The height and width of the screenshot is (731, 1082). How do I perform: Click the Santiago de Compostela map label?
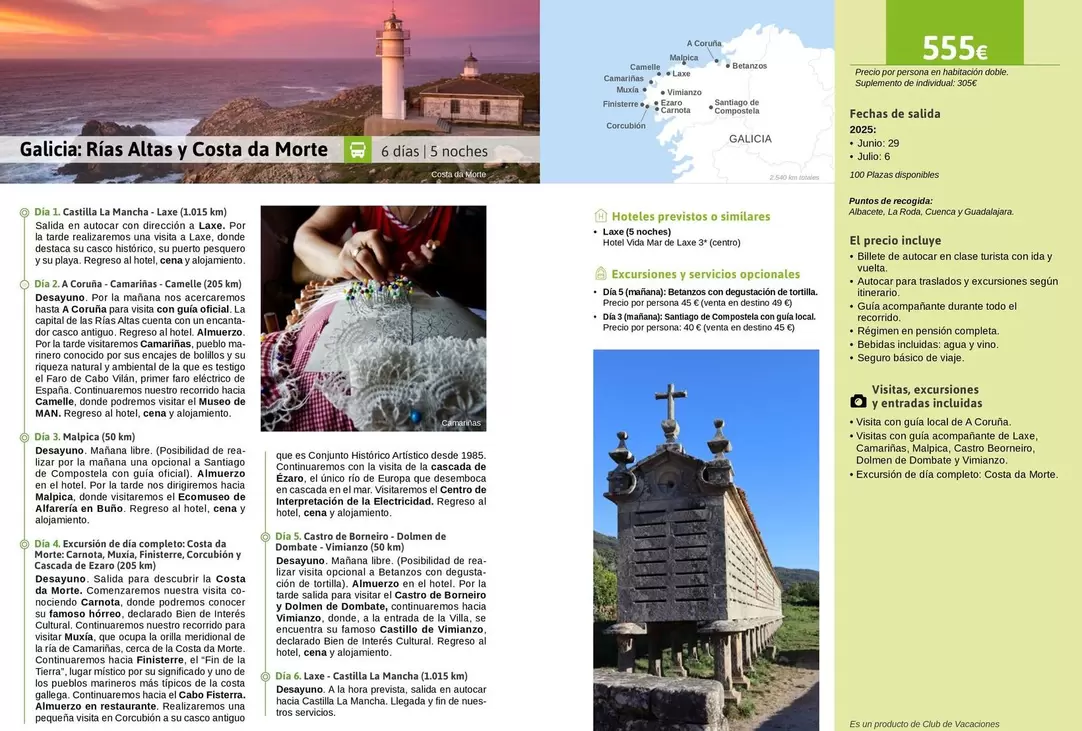pos(736,106)
